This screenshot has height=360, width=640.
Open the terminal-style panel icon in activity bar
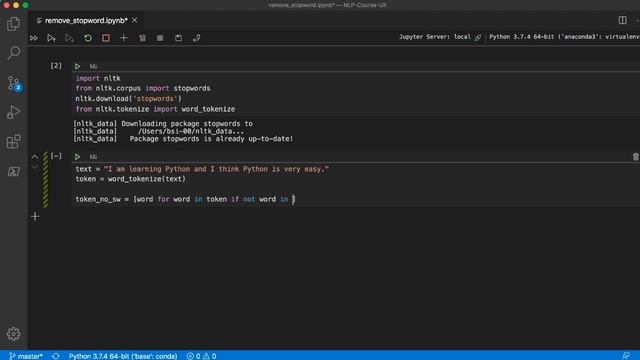[13, 171]
